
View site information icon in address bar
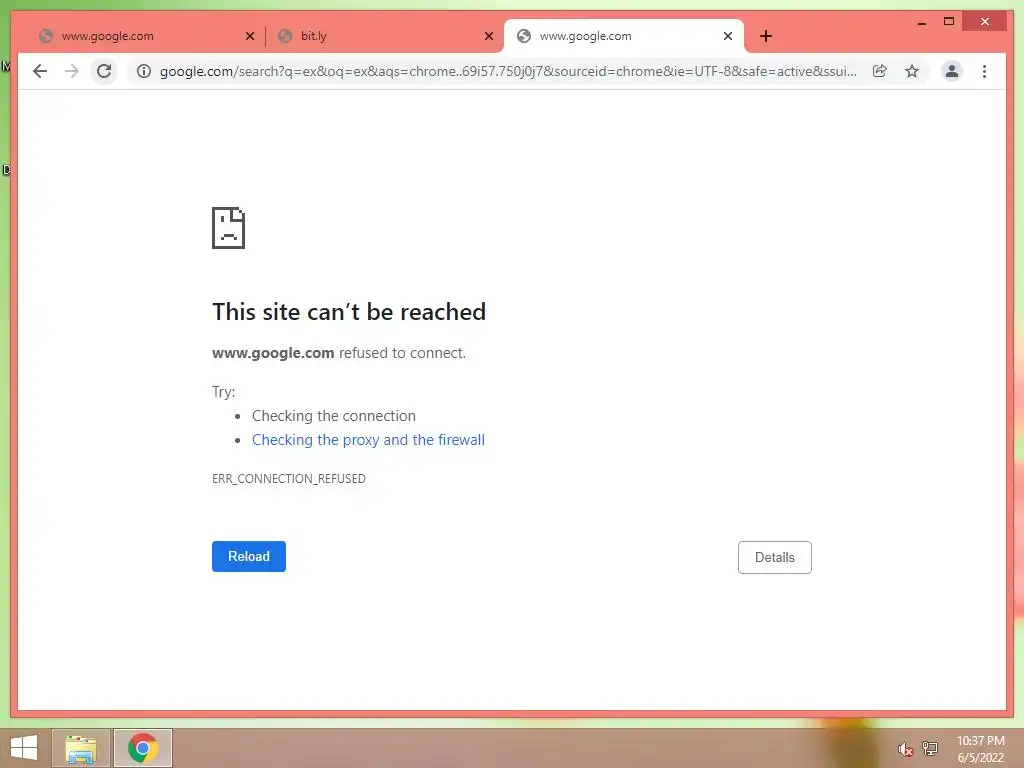144,71
